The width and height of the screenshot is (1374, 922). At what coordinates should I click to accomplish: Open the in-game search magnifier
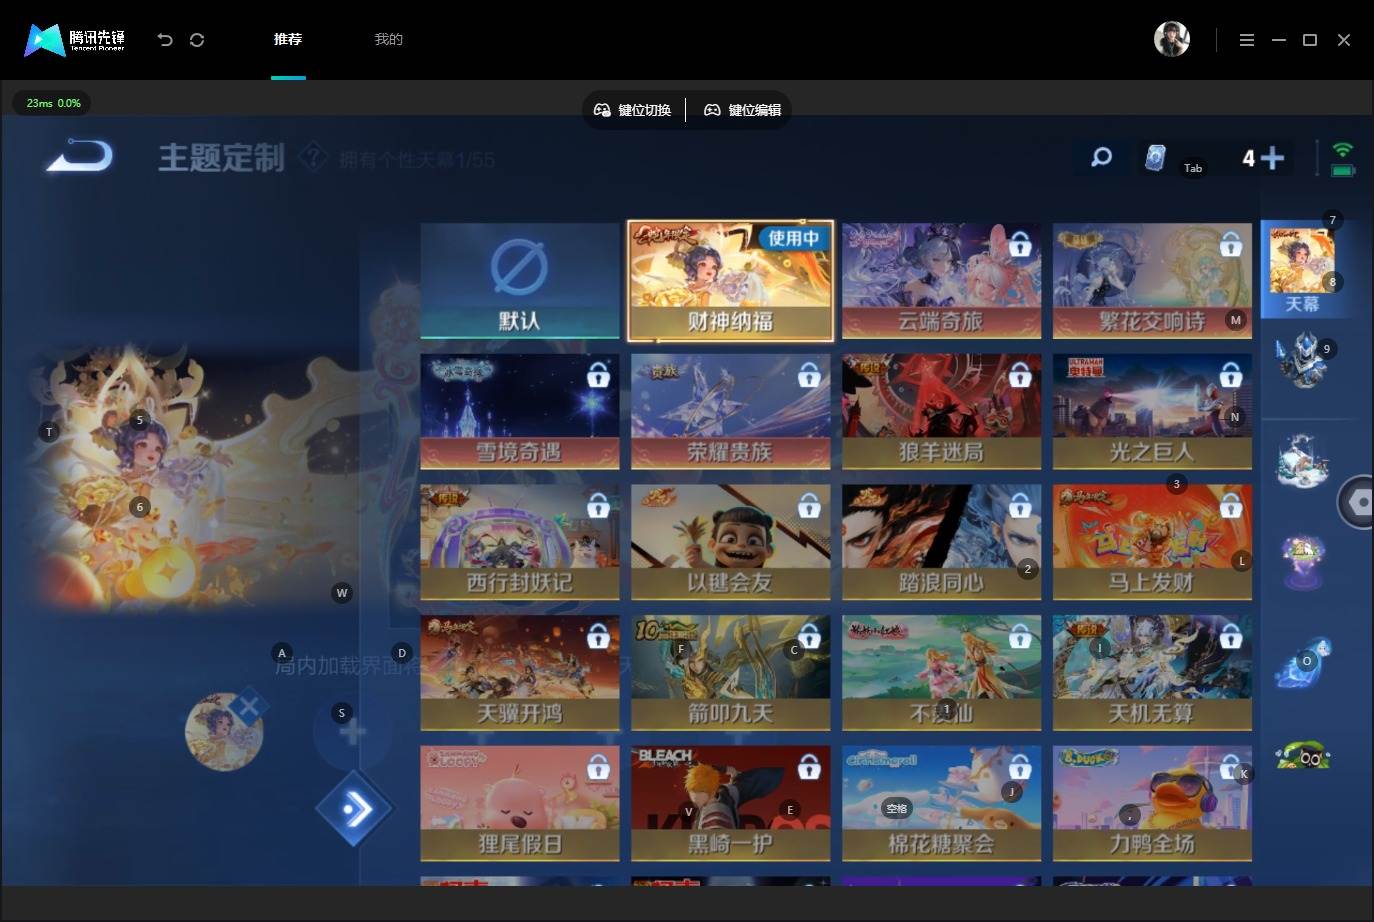[x=1101, y=157]
